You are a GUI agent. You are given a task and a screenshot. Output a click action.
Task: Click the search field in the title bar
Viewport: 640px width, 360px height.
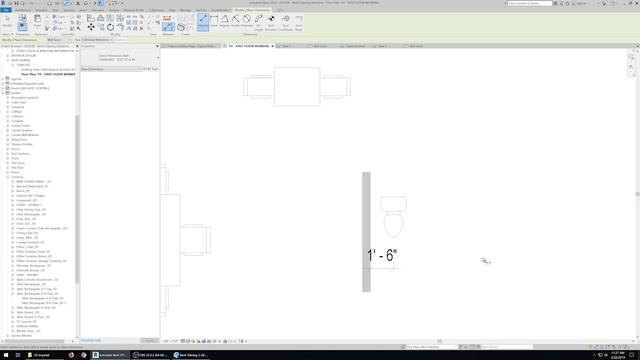[x=530, y=3]
